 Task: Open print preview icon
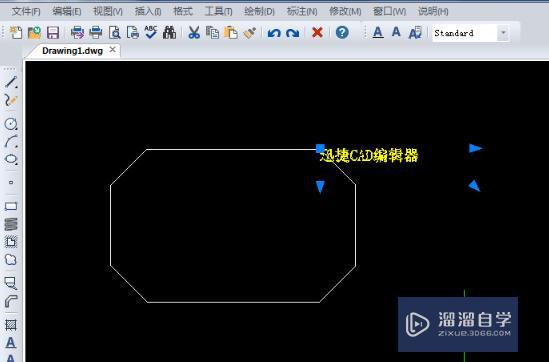114,33
